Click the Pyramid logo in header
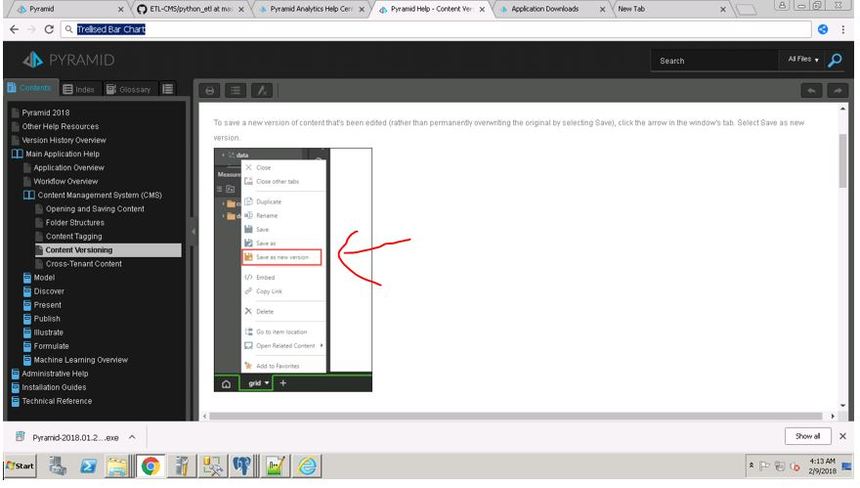Image resolution: width=860 pixels, height=488 pixels. pos(69,60)
